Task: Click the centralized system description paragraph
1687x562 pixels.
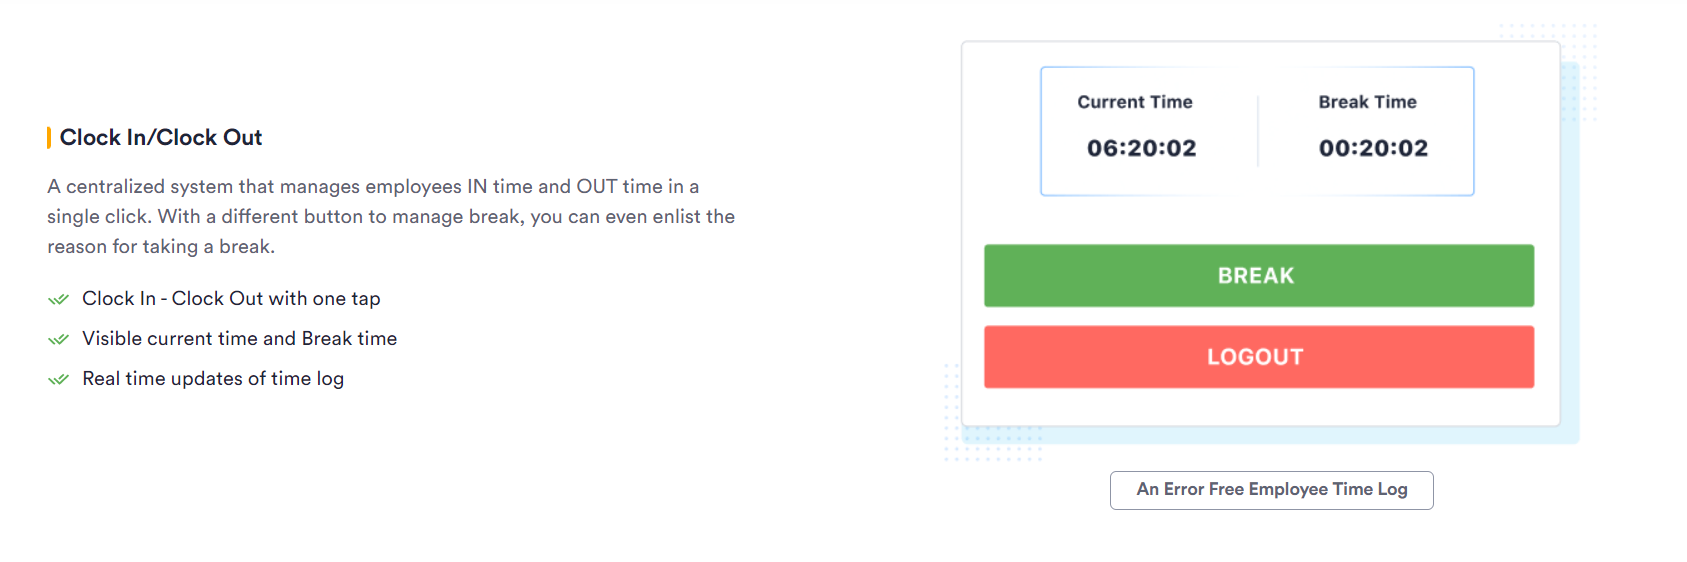Action: (391, 216)
